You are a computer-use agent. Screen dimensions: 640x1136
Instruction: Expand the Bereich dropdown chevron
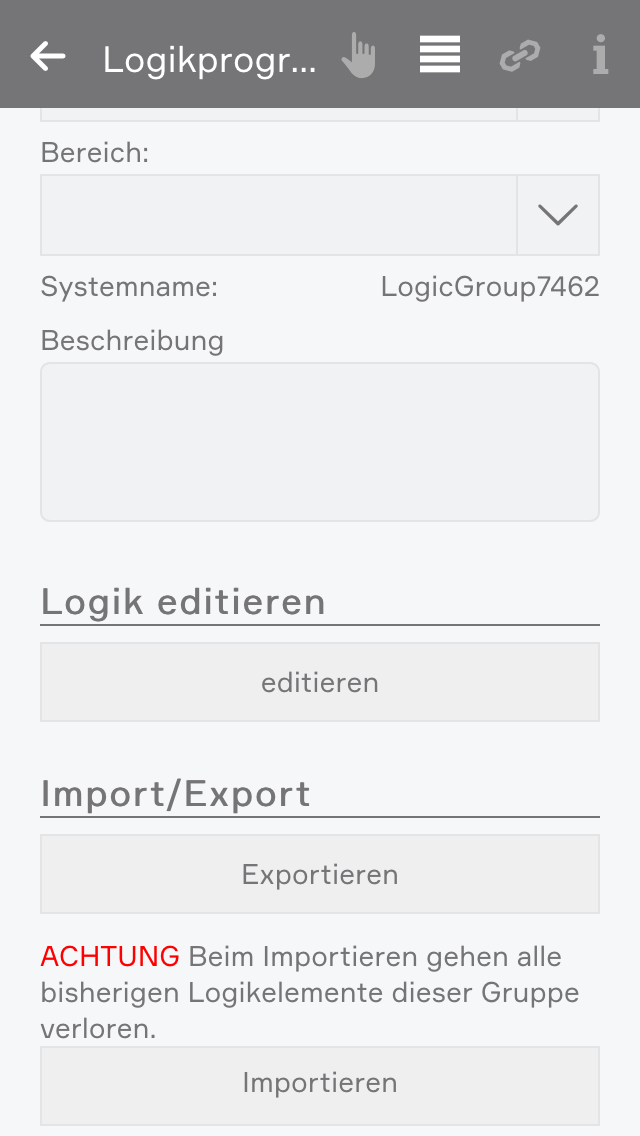click(x=558, y=215)
